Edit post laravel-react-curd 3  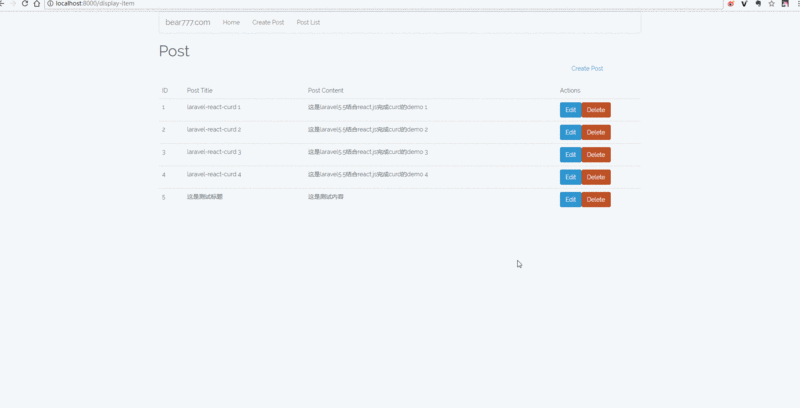[x=570, y=155]
